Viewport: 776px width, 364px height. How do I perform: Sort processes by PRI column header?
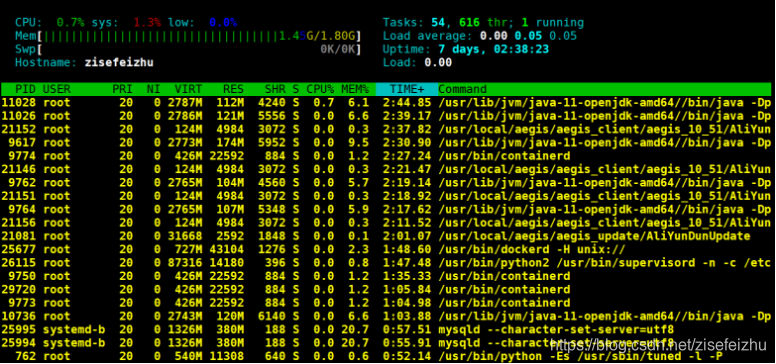[x=123, y=90]
